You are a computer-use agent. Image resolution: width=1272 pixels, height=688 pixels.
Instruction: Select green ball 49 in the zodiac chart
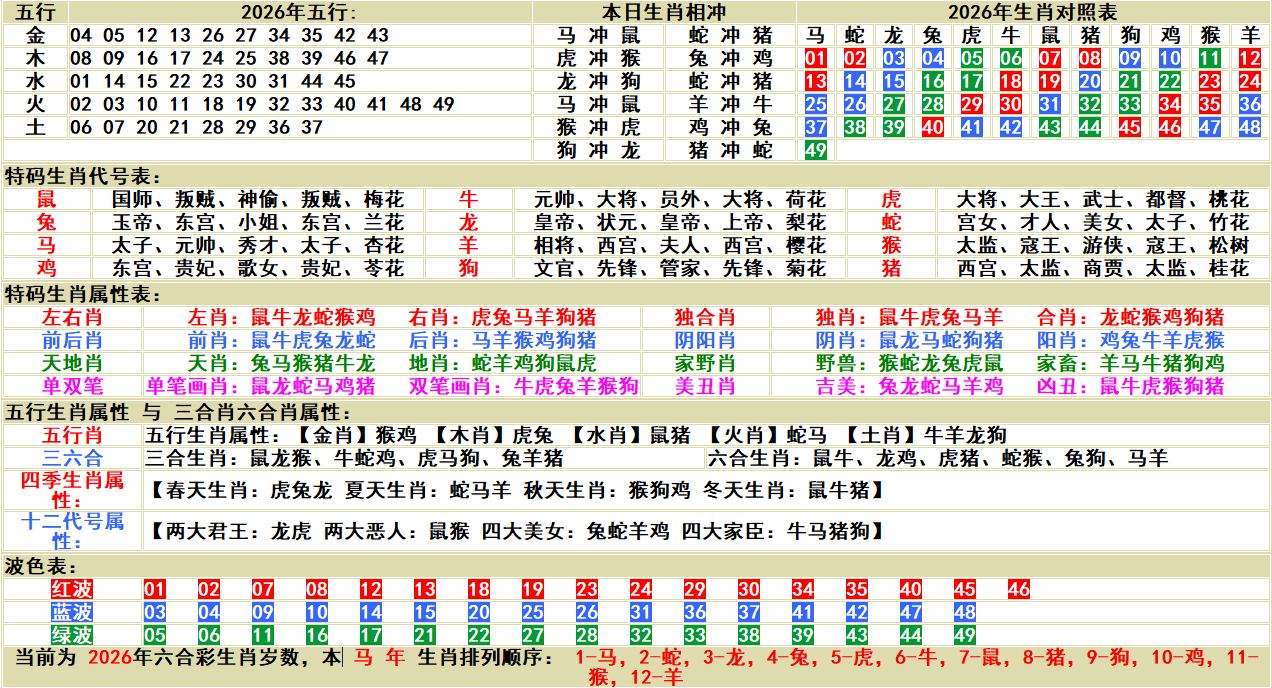point(816,150)
